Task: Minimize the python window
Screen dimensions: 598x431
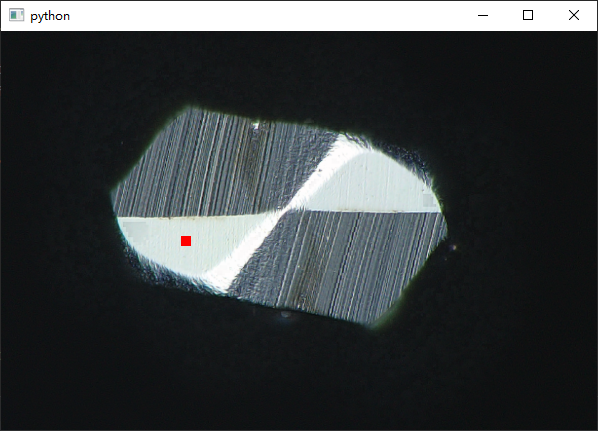Action: click(x=483, y=15)
